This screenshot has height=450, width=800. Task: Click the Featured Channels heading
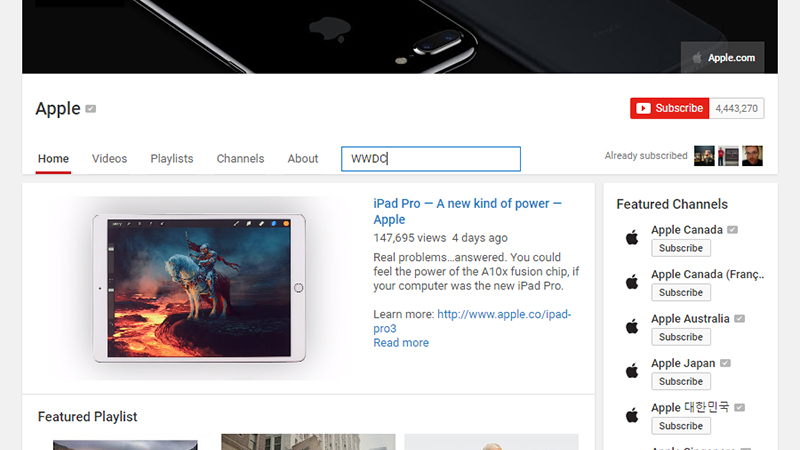point(672,204)
